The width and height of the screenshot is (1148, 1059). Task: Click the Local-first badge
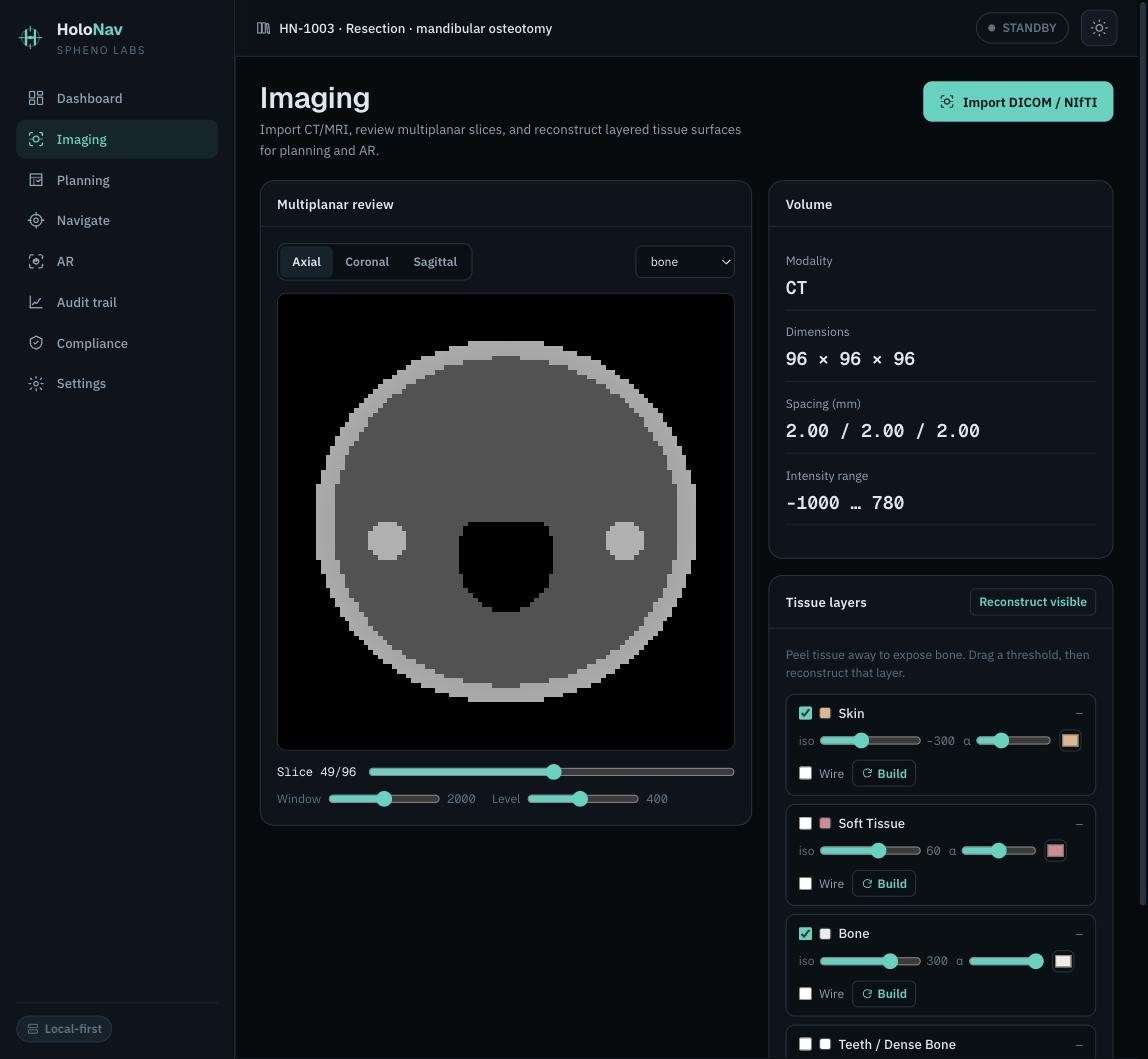64,1029
